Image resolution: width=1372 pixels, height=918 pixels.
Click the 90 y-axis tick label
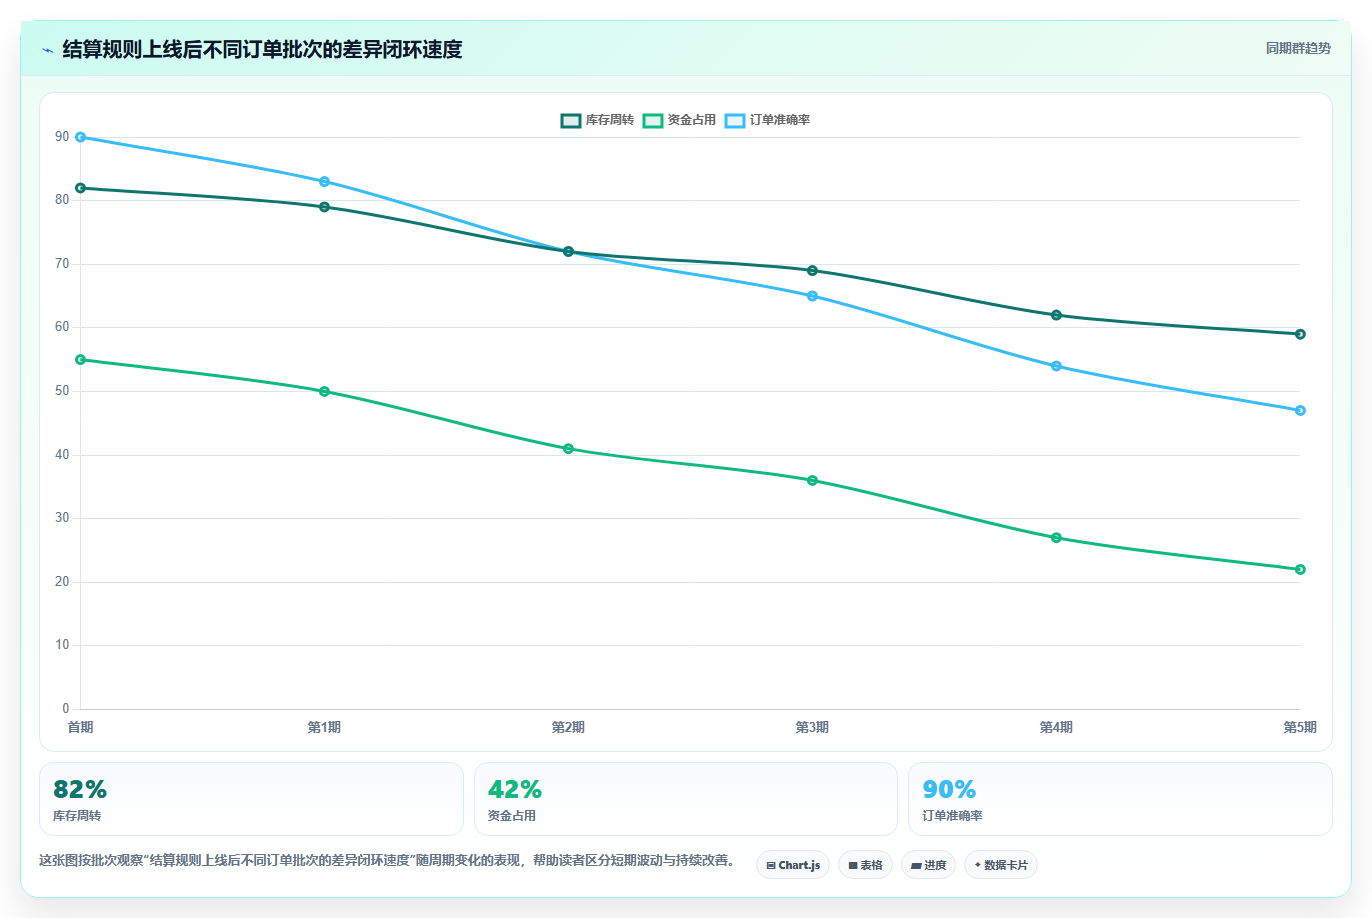click(62, 137)
